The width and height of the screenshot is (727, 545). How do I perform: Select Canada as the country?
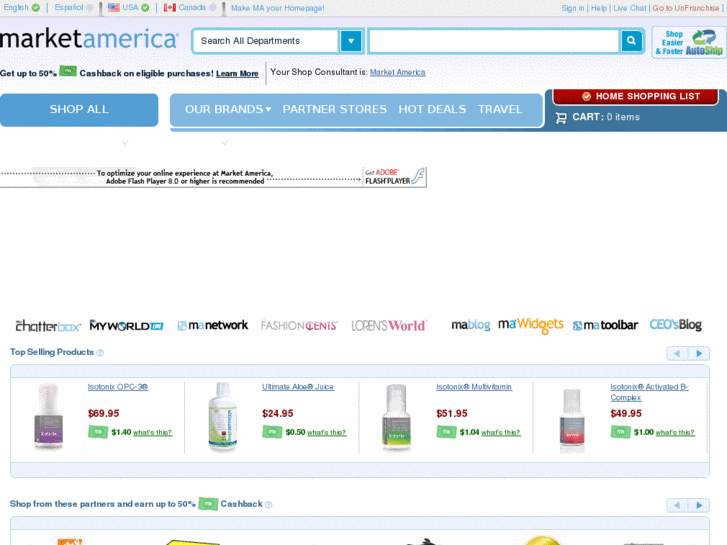[190, 8]
